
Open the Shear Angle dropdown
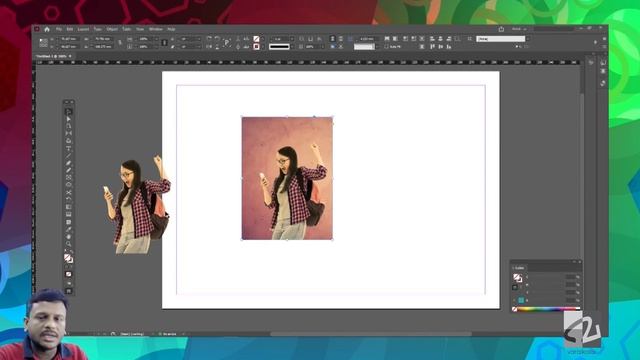pyautogui.click(x=199, y=47)
